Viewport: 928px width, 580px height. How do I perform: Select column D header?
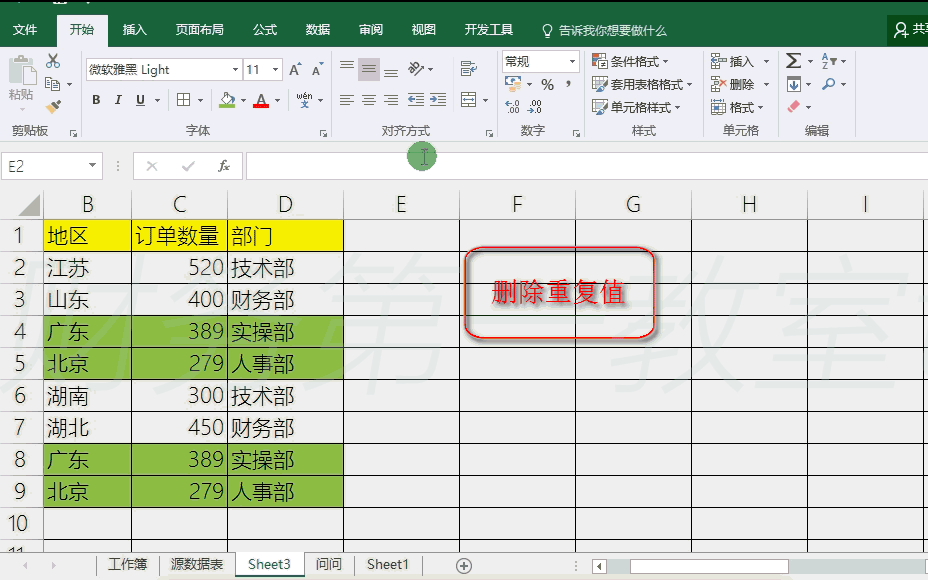click(285, 205)
